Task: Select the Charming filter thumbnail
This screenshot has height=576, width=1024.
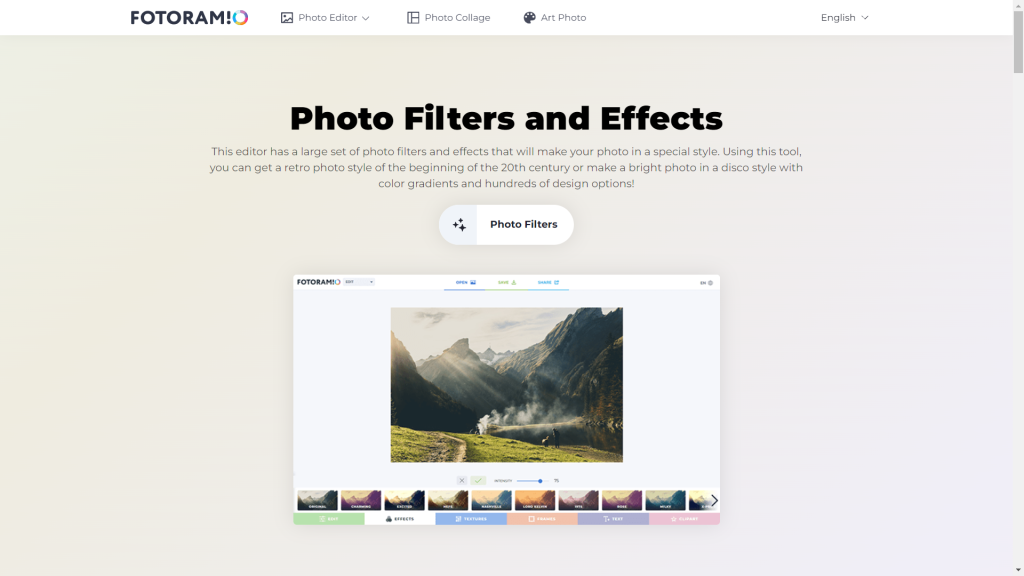Action: coord(361,500)
